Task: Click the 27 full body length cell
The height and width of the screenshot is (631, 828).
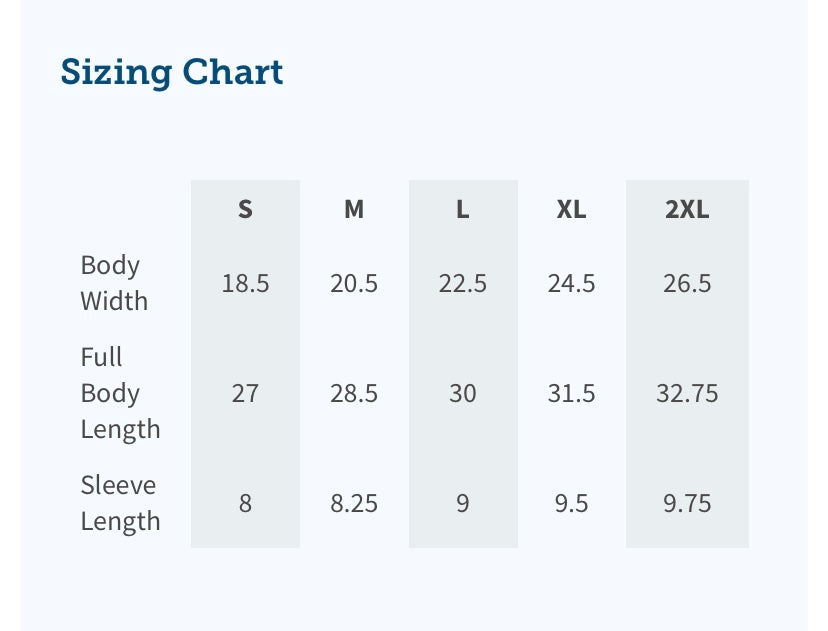Action: point(245,394)
